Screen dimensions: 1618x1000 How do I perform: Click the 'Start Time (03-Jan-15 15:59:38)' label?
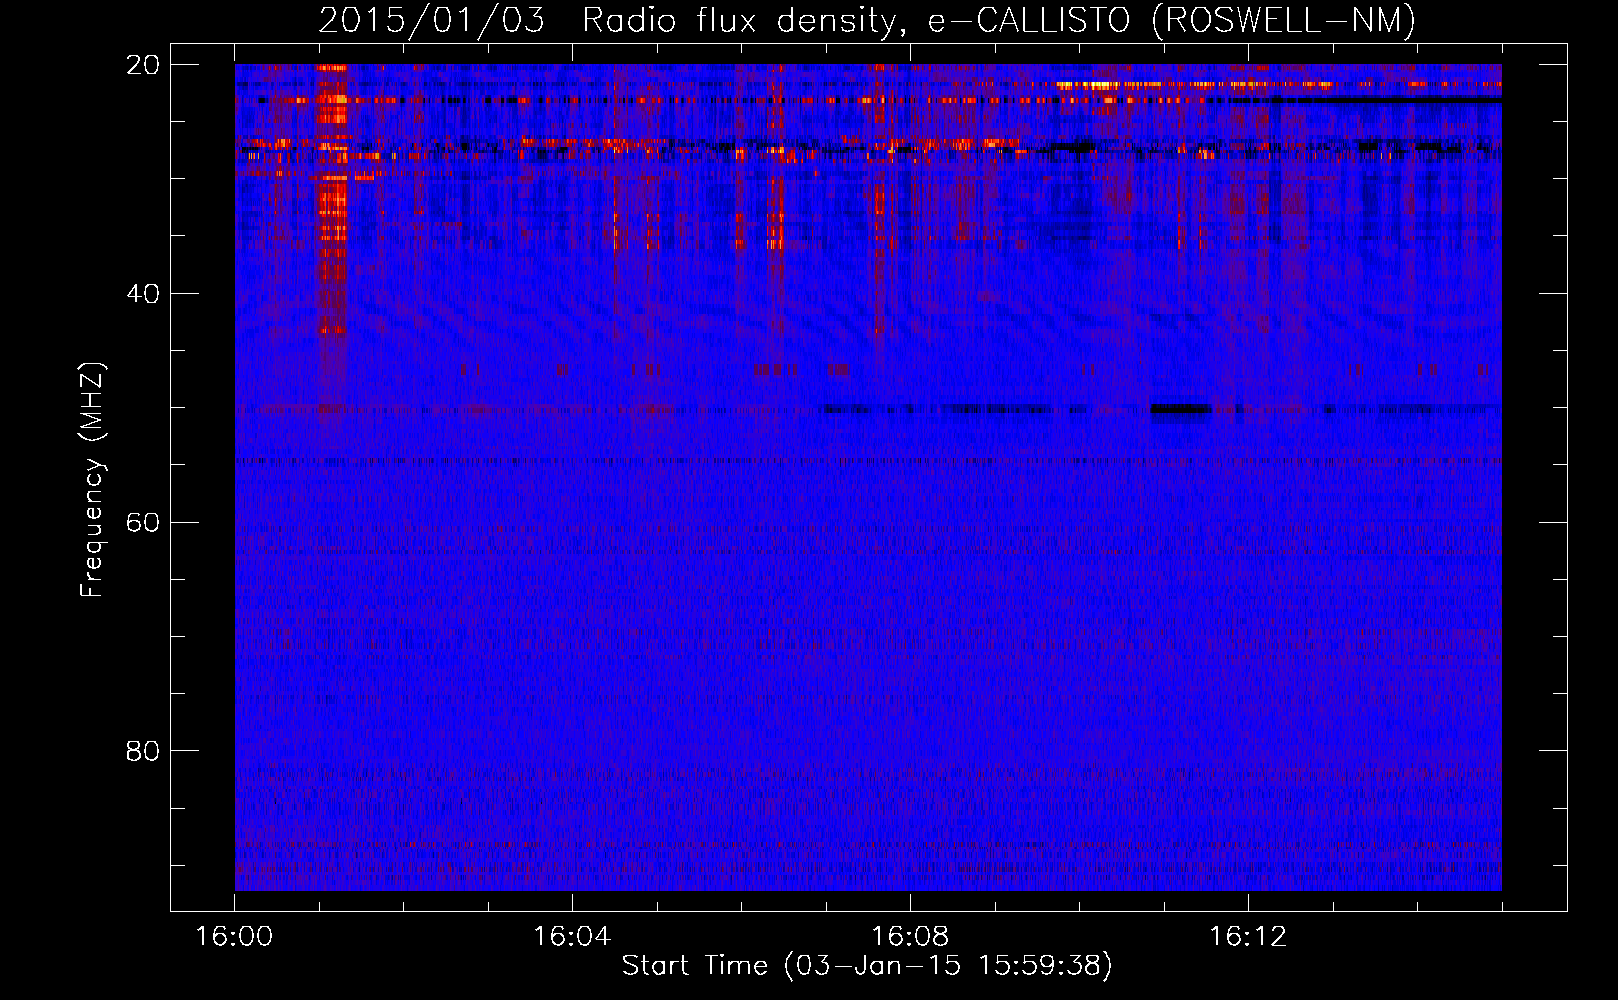point(867,965)
